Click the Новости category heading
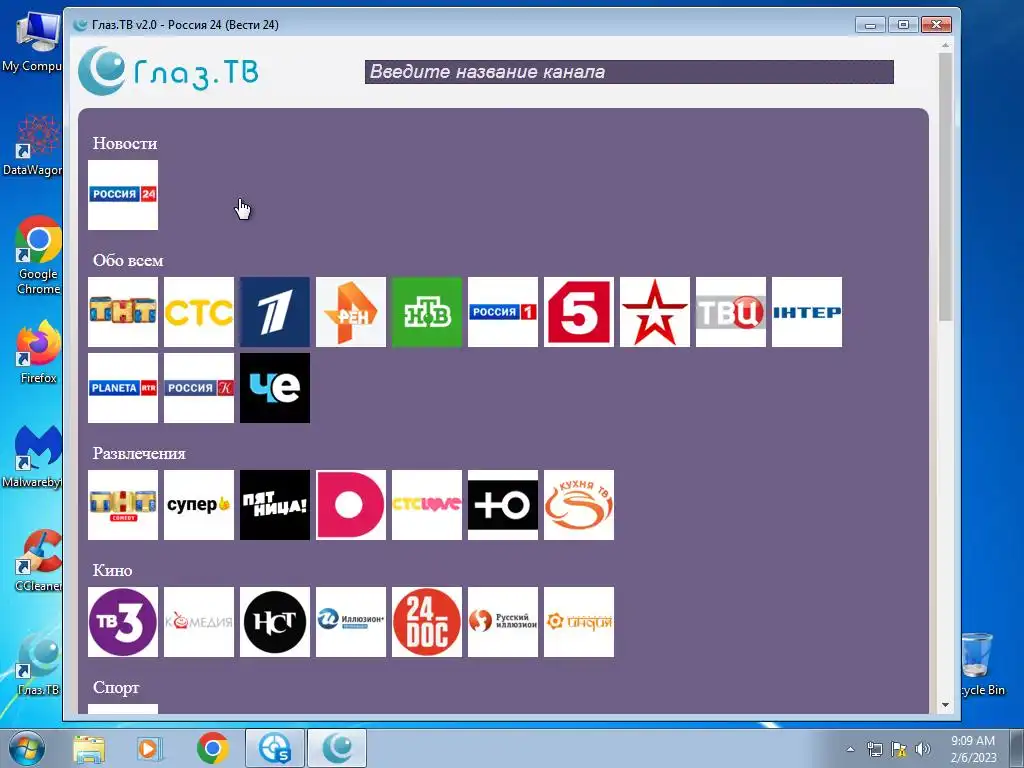The height and width of the screenshot is (768, 1024). [125, 144]
